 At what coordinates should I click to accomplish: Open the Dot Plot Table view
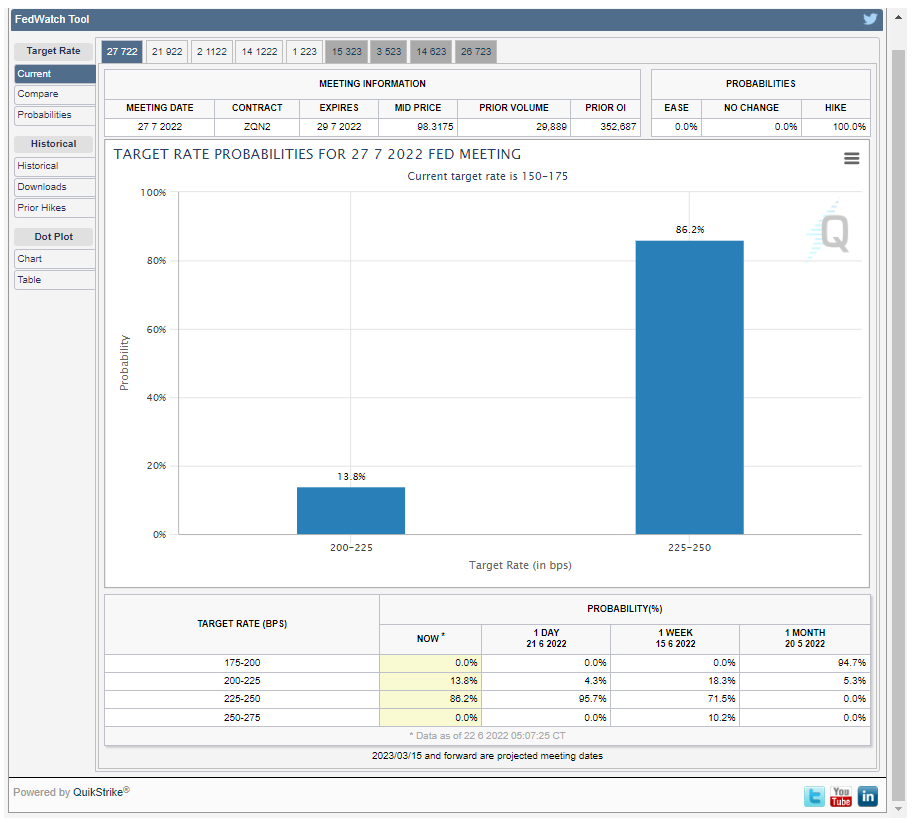55,280
